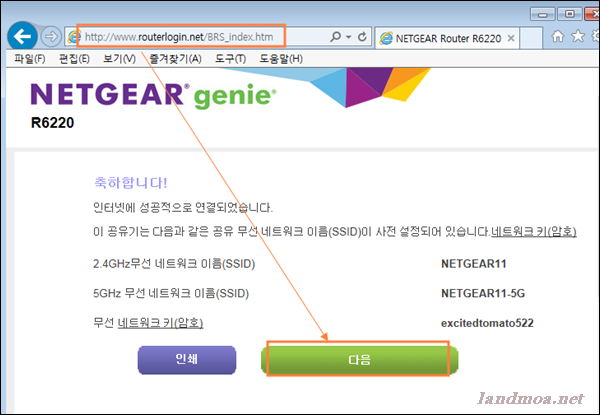The height and width of the screenshot is (415, 600).
Task: Open the 편집(E) menu
Action: pos(74,59)
